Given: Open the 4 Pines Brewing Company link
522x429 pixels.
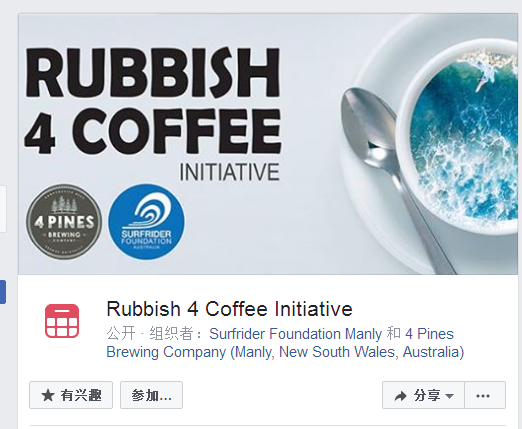Looking at the screenshot, I should (285, 343).
